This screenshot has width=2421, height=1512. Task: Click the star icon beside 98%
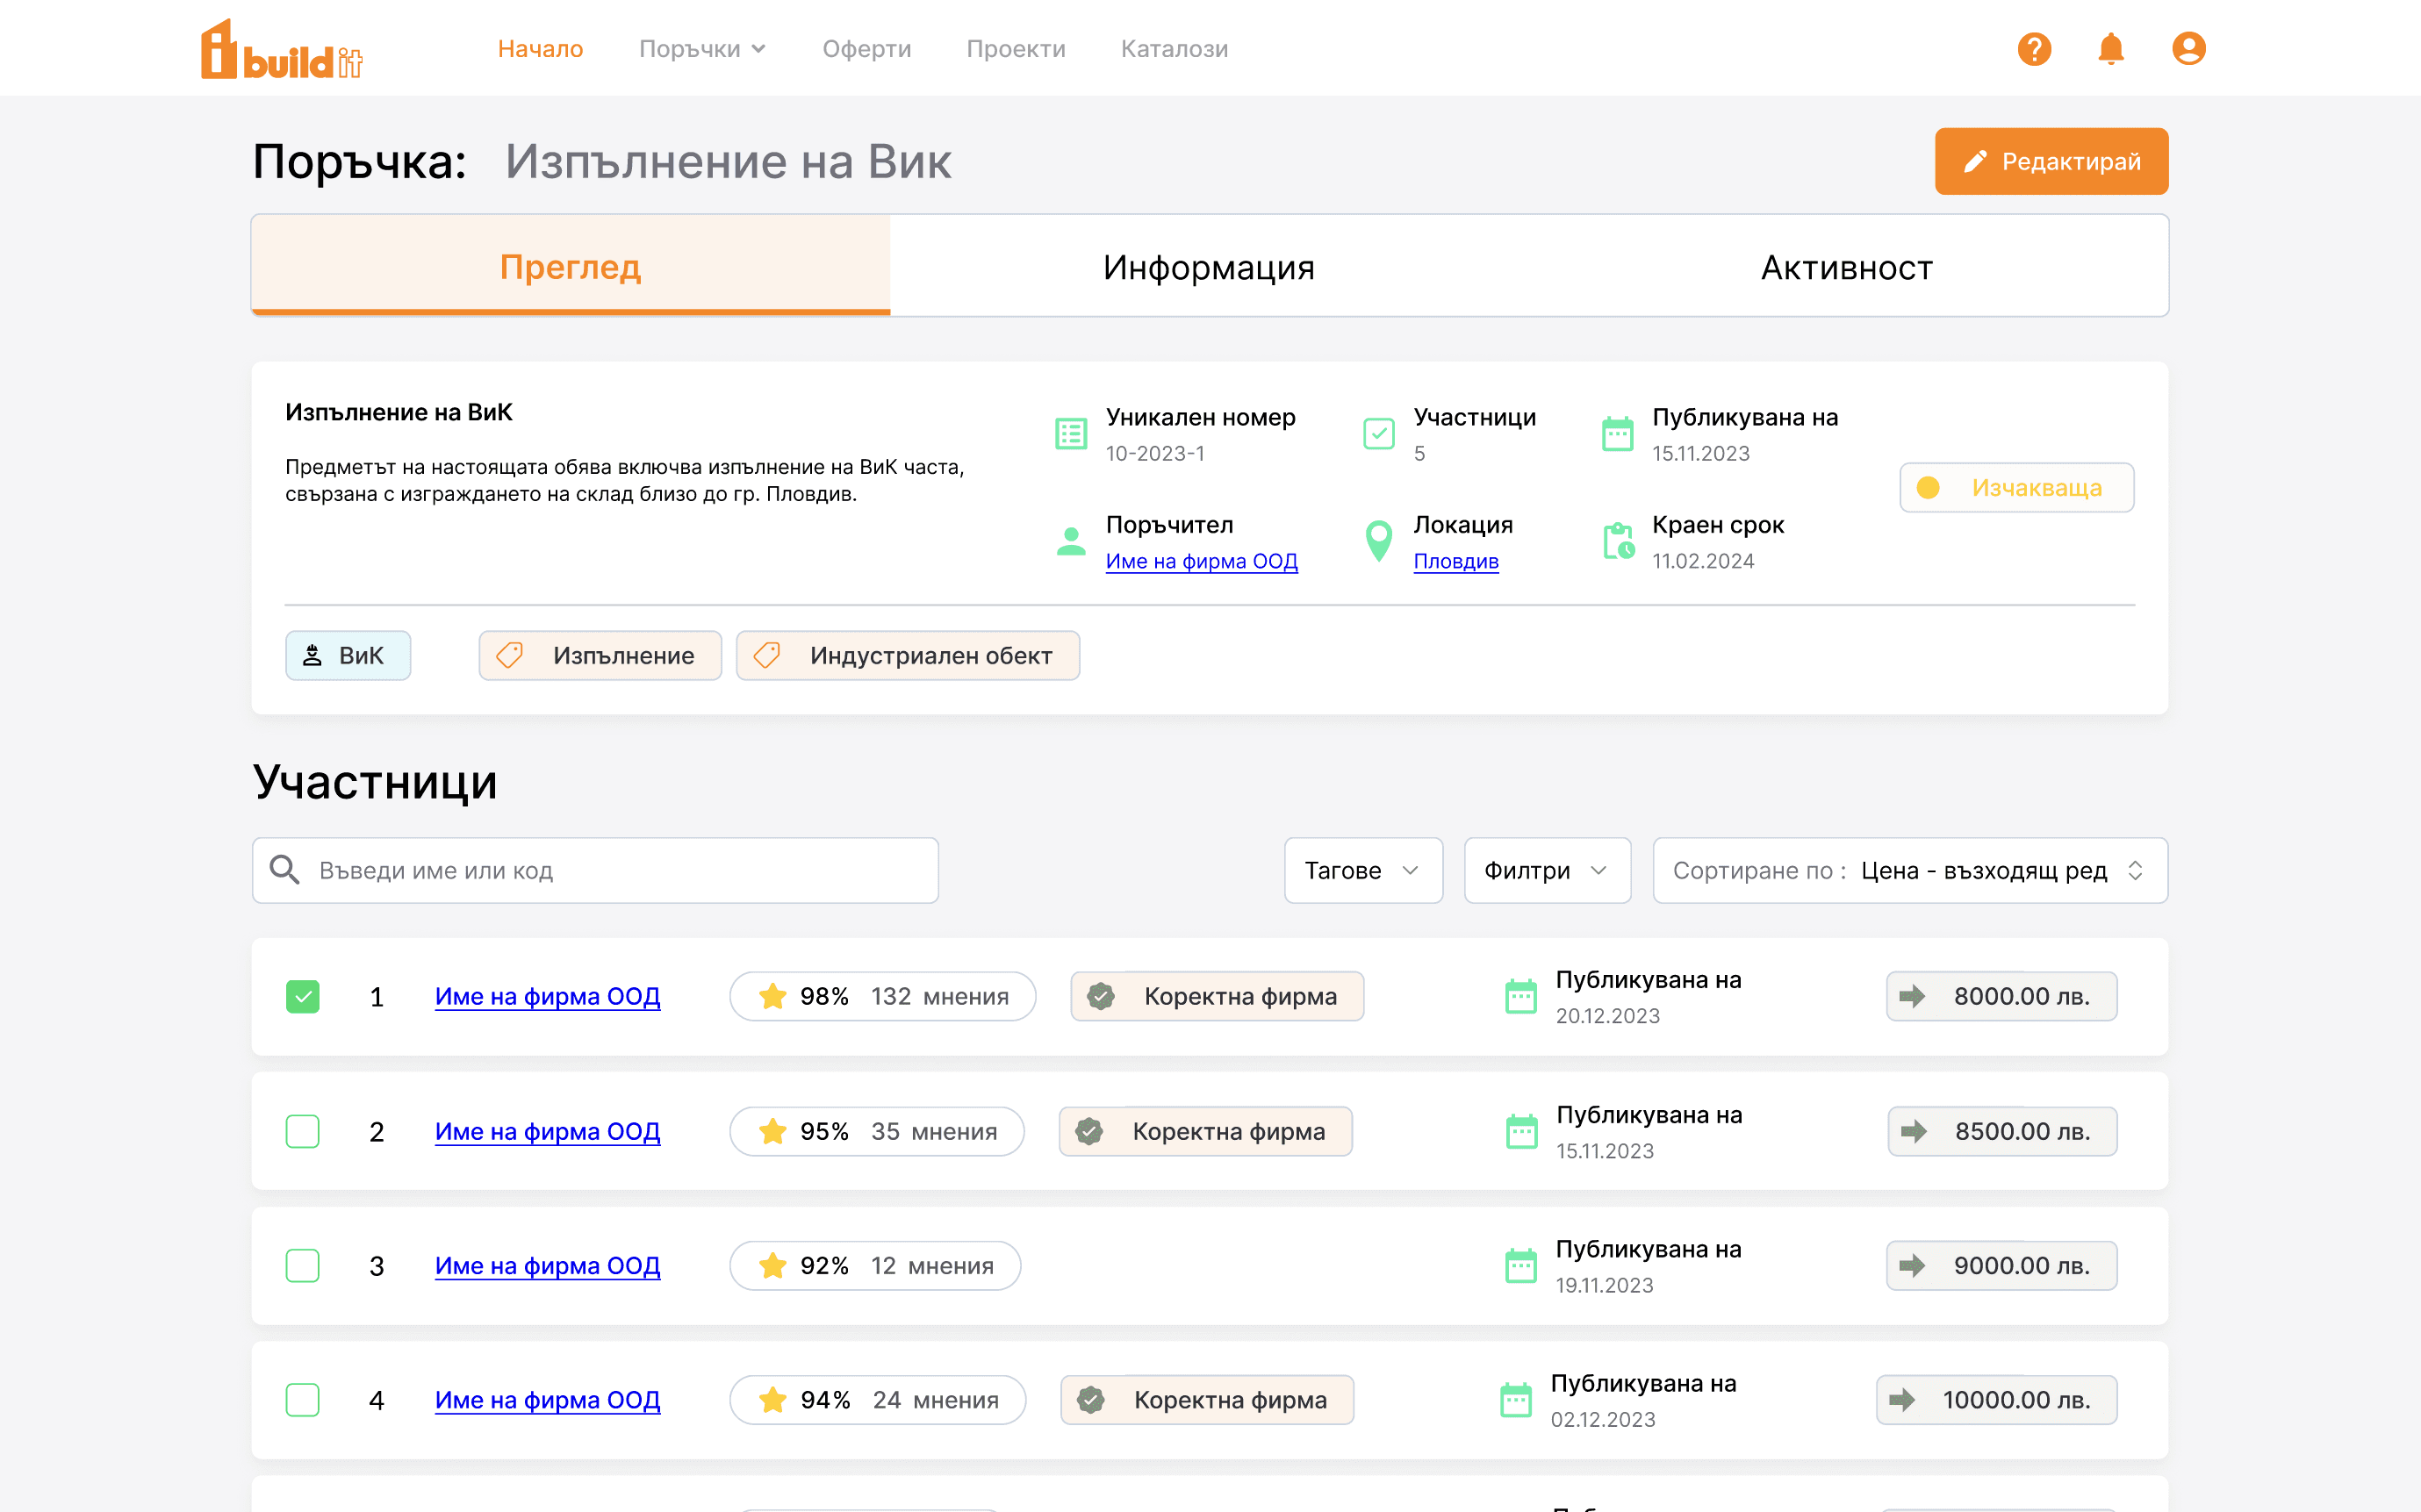point(772,996)
